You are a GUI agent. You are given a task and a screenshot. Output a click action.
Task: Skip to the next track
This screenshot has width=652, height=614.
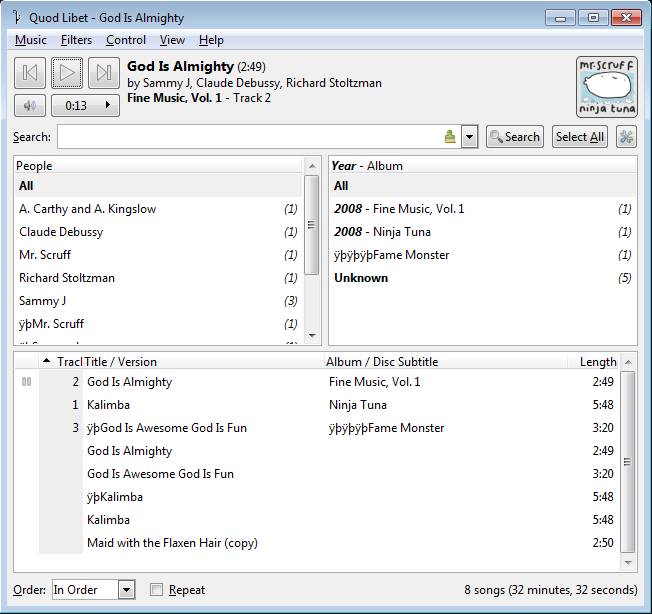[x=104, y=73]
